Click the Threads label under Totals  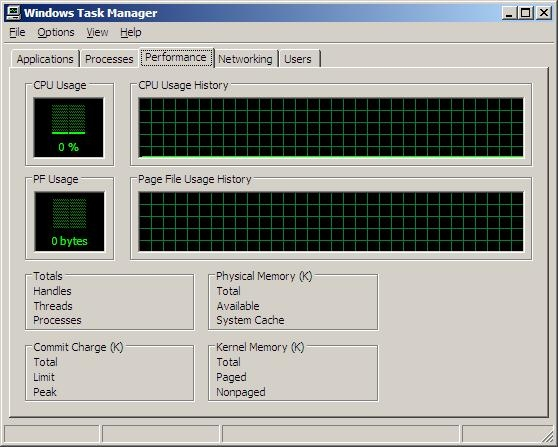(53, 306)
